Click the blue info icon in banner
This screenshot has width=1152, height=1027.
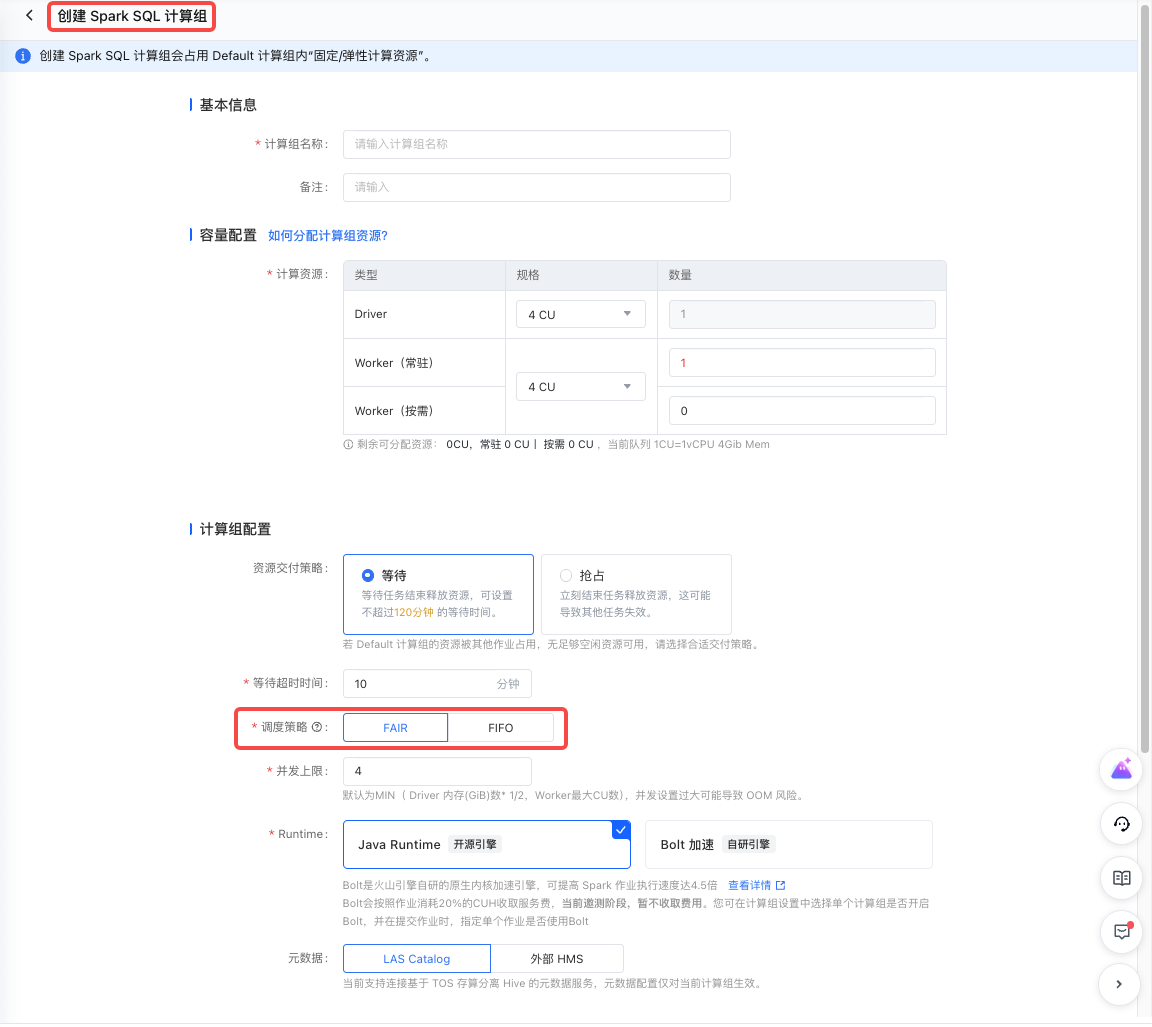[x=23, y=56]
